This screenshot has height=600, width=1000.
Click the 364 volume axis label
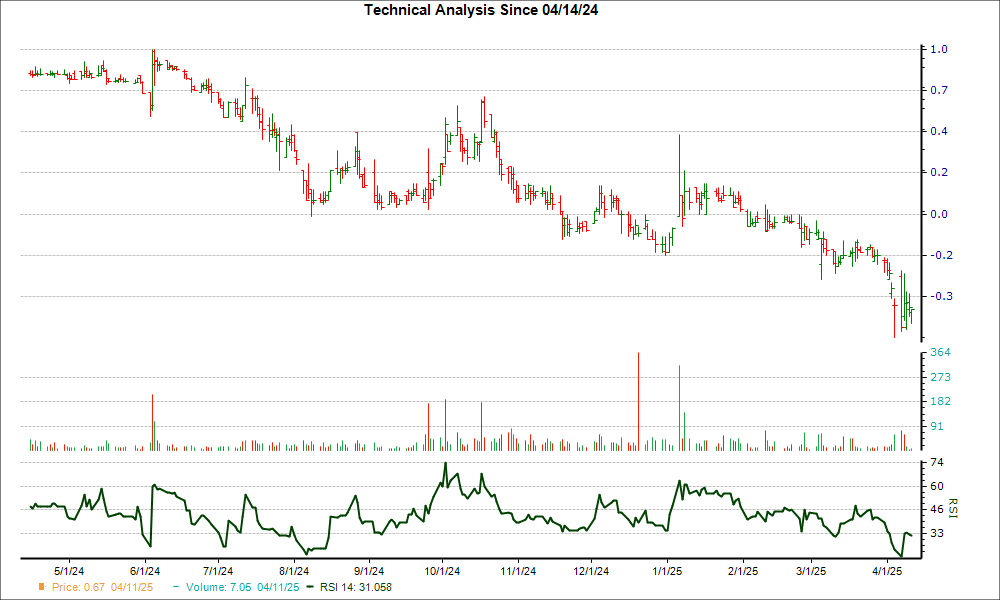(941, 353)
